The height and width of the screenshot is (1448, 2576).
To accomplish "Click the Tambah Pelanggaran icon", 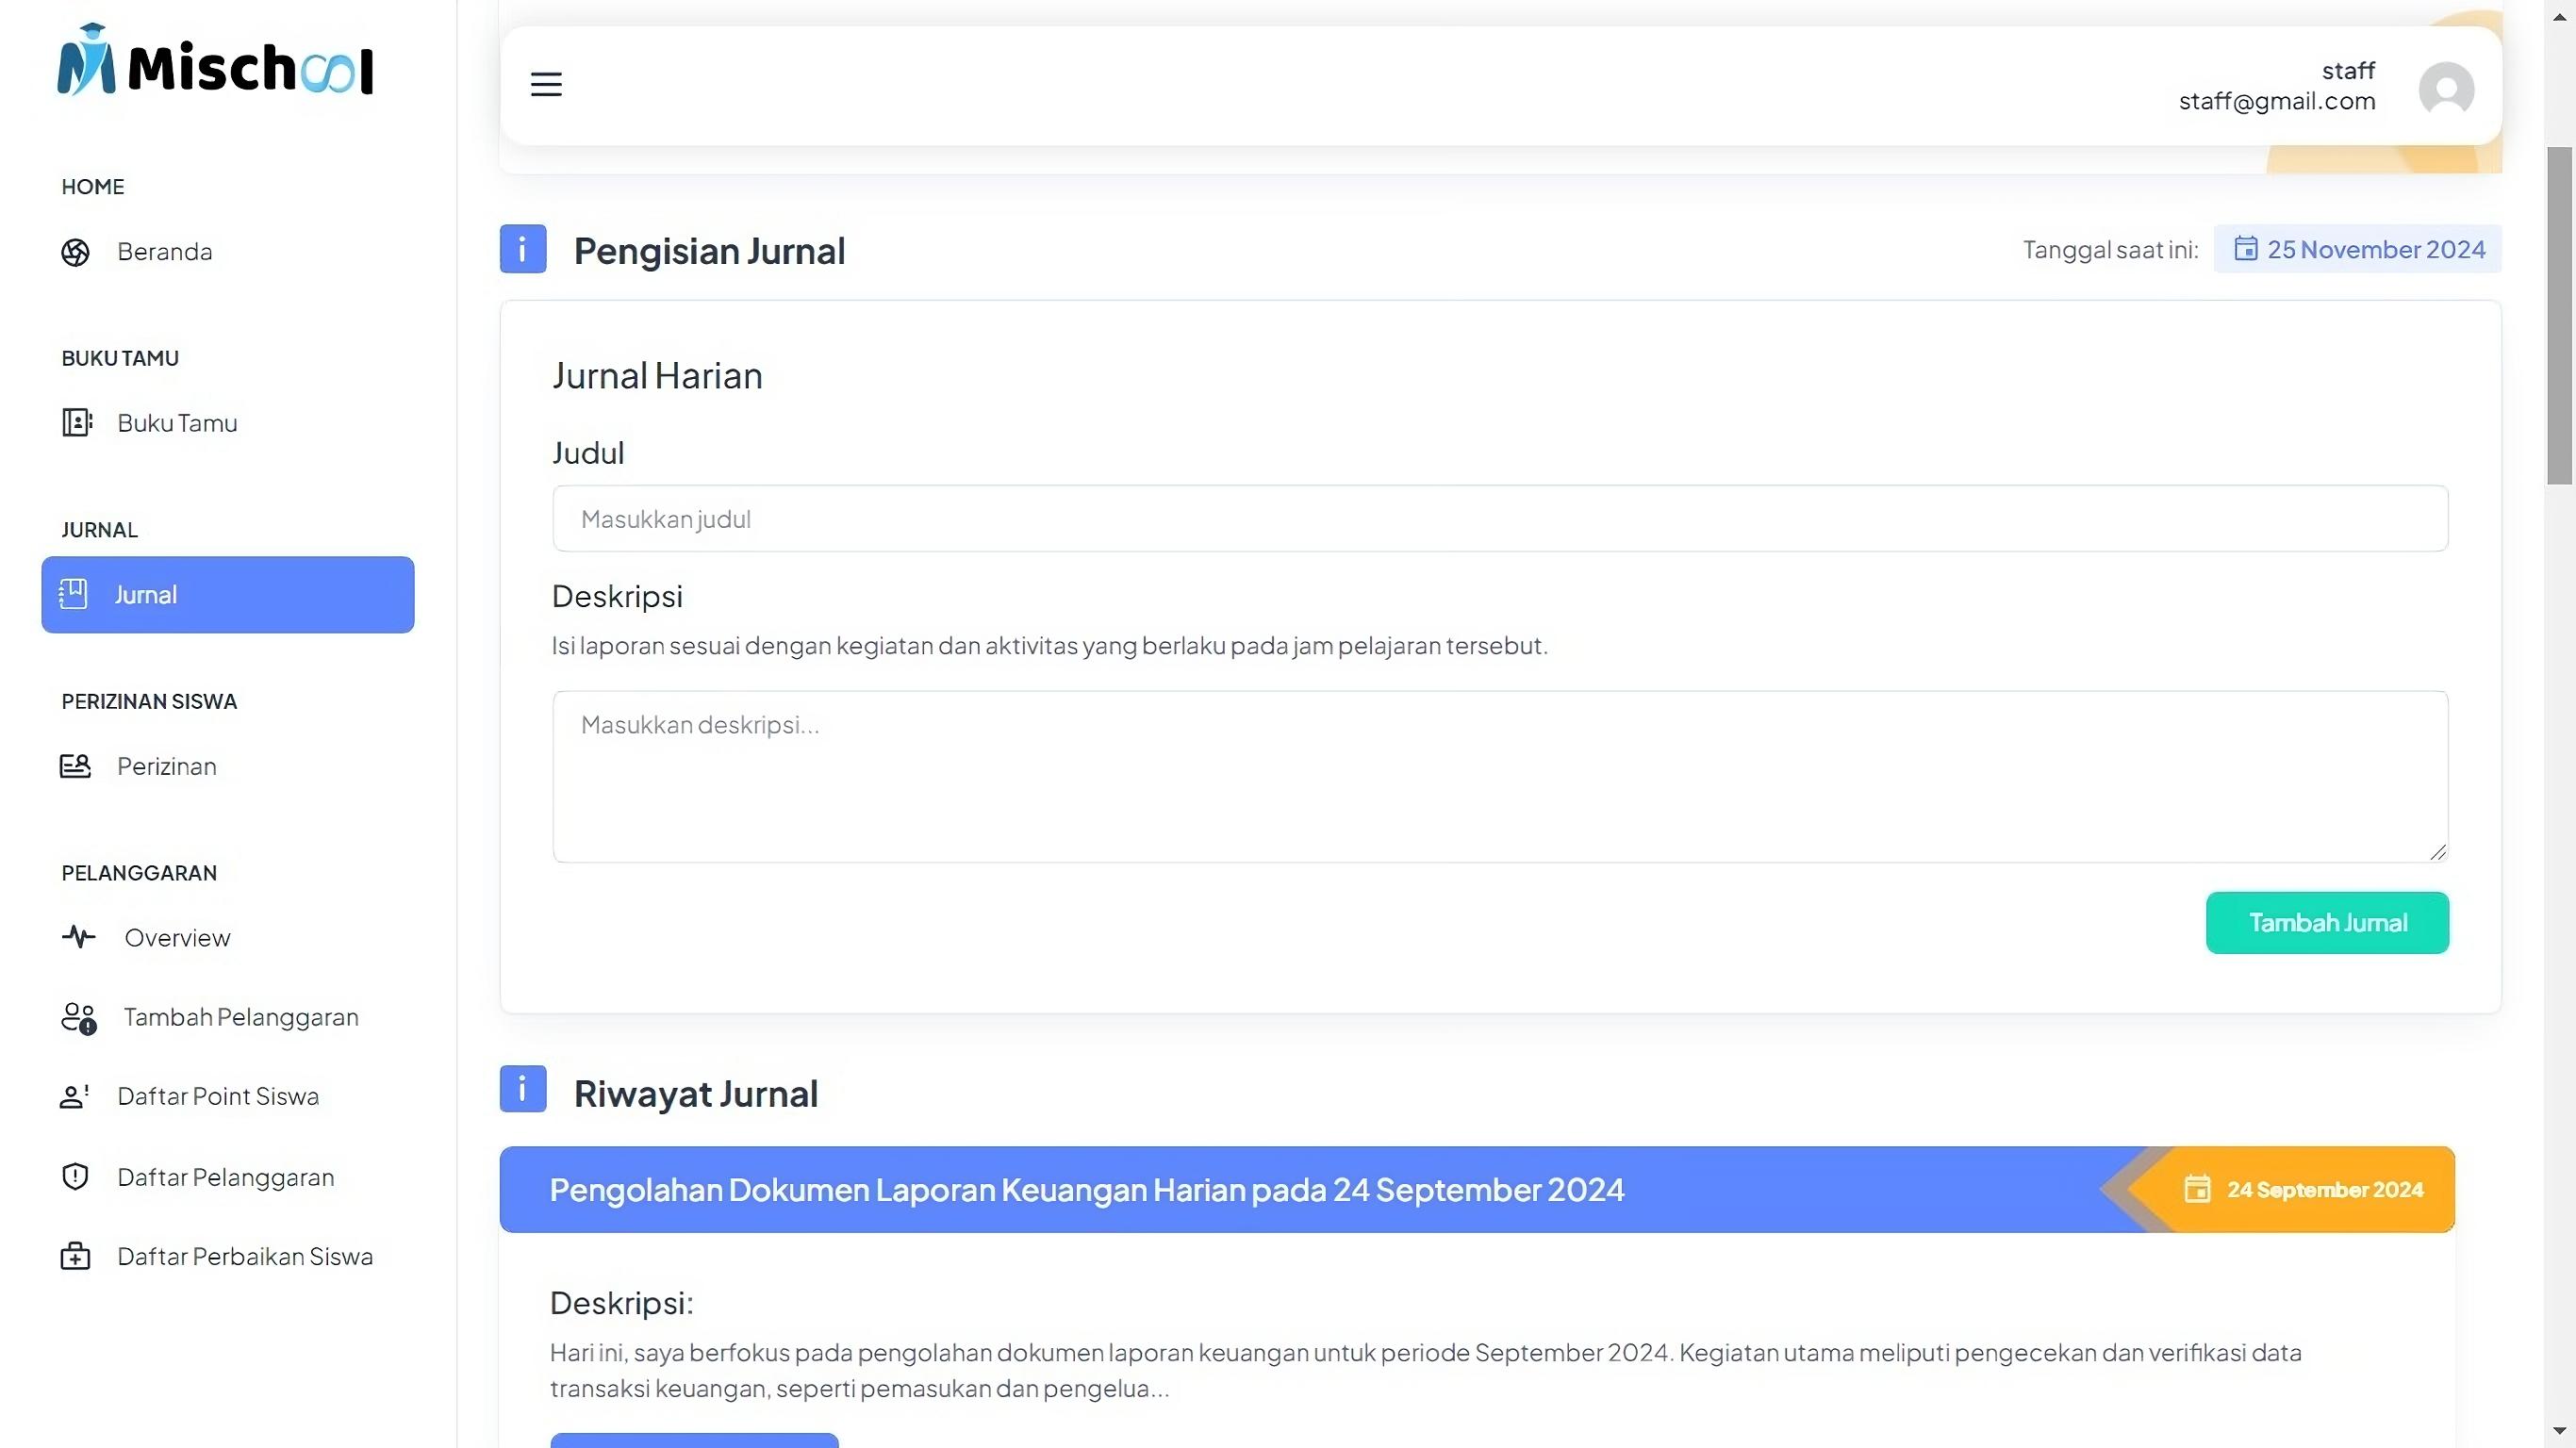I will 78,1018.
